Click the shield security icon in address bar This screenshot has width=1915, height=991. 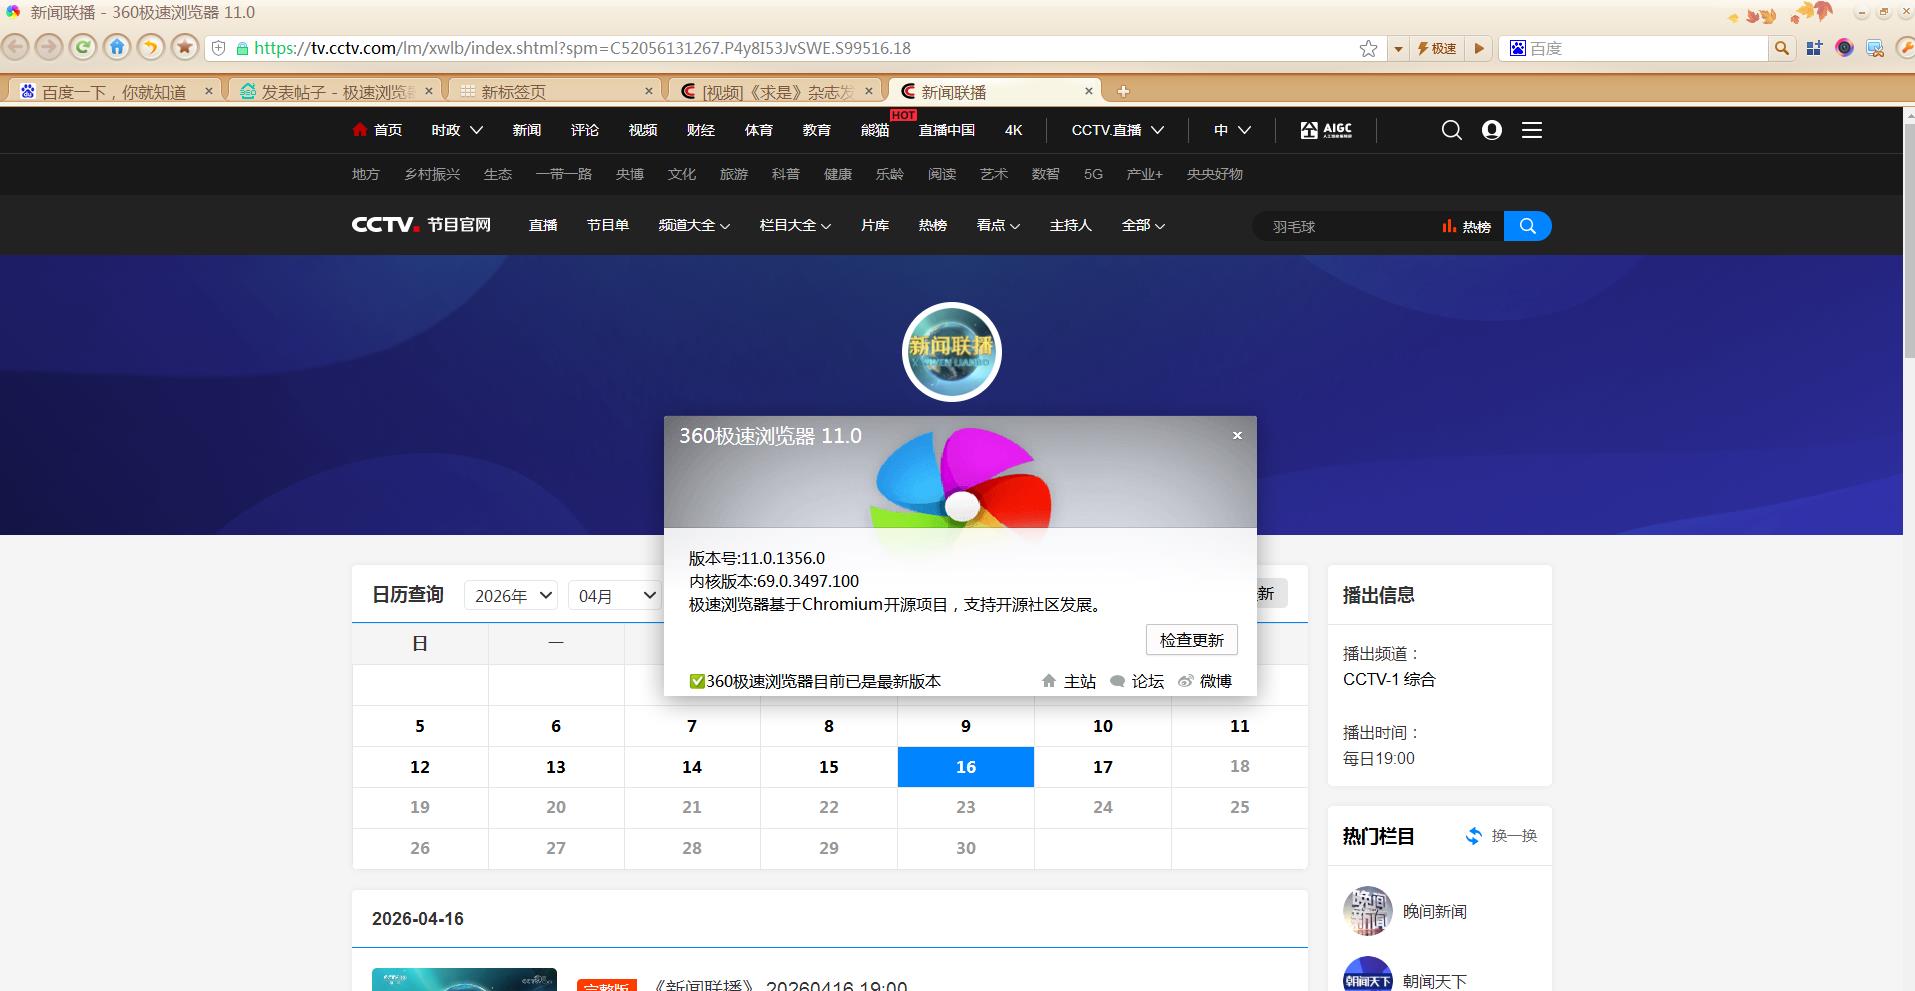(219, 48)
